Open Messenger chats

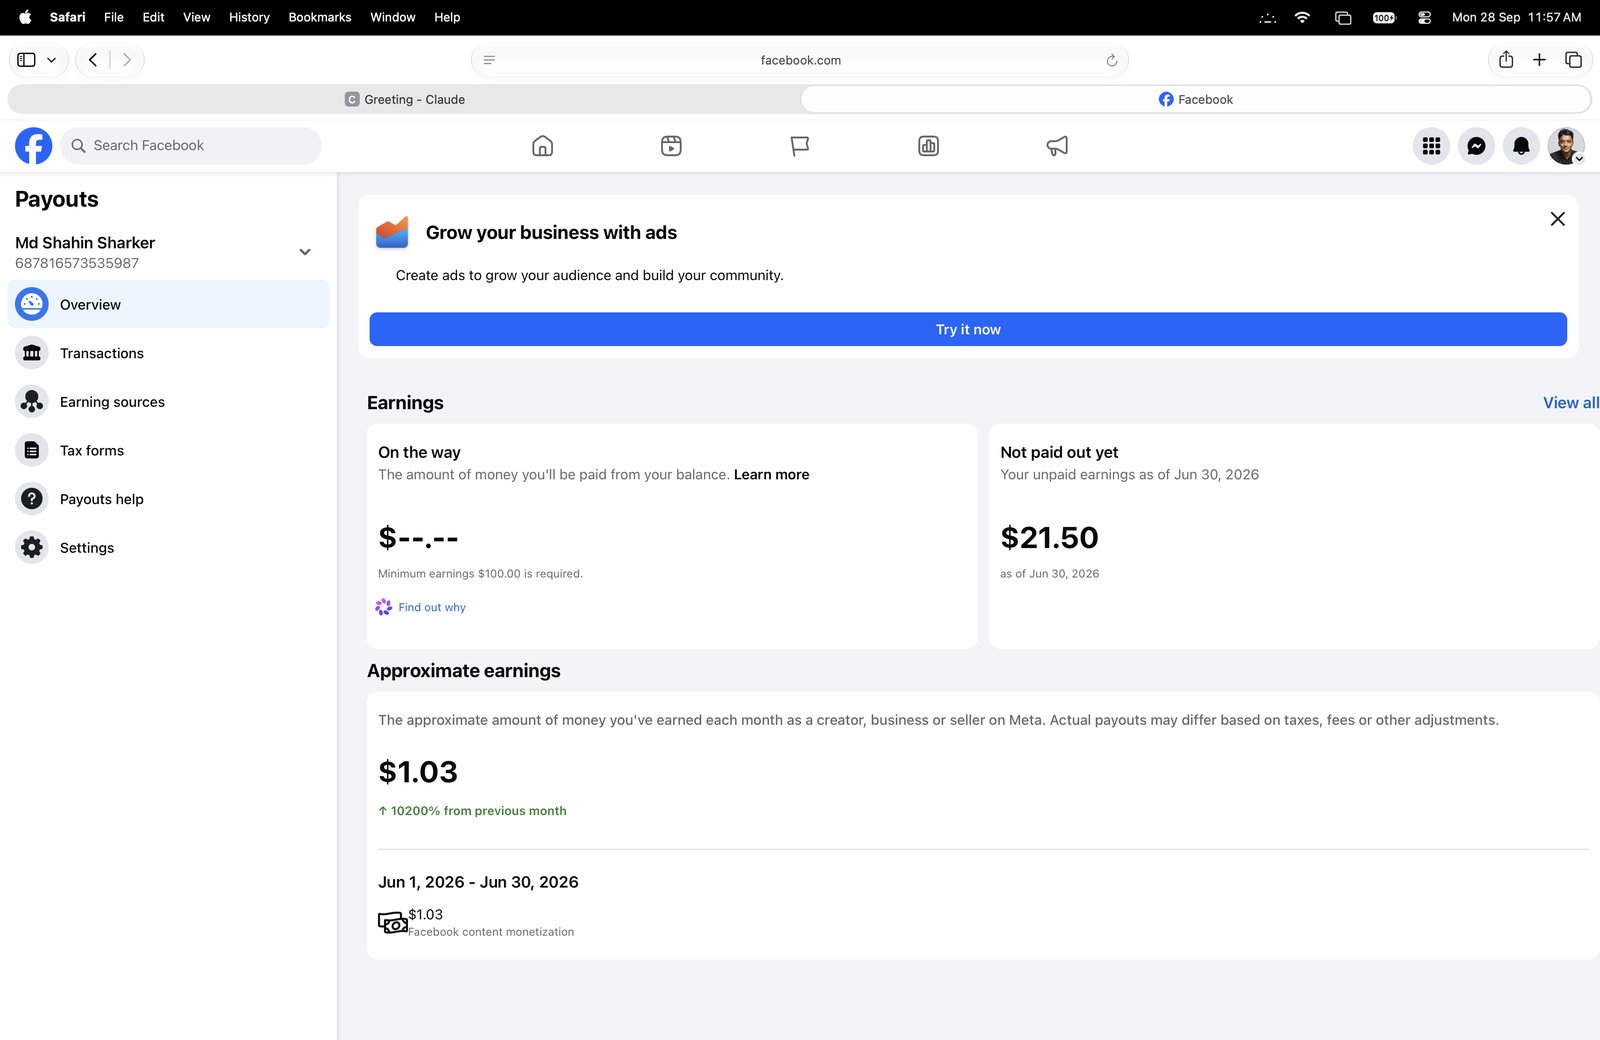pos(1476,146)
